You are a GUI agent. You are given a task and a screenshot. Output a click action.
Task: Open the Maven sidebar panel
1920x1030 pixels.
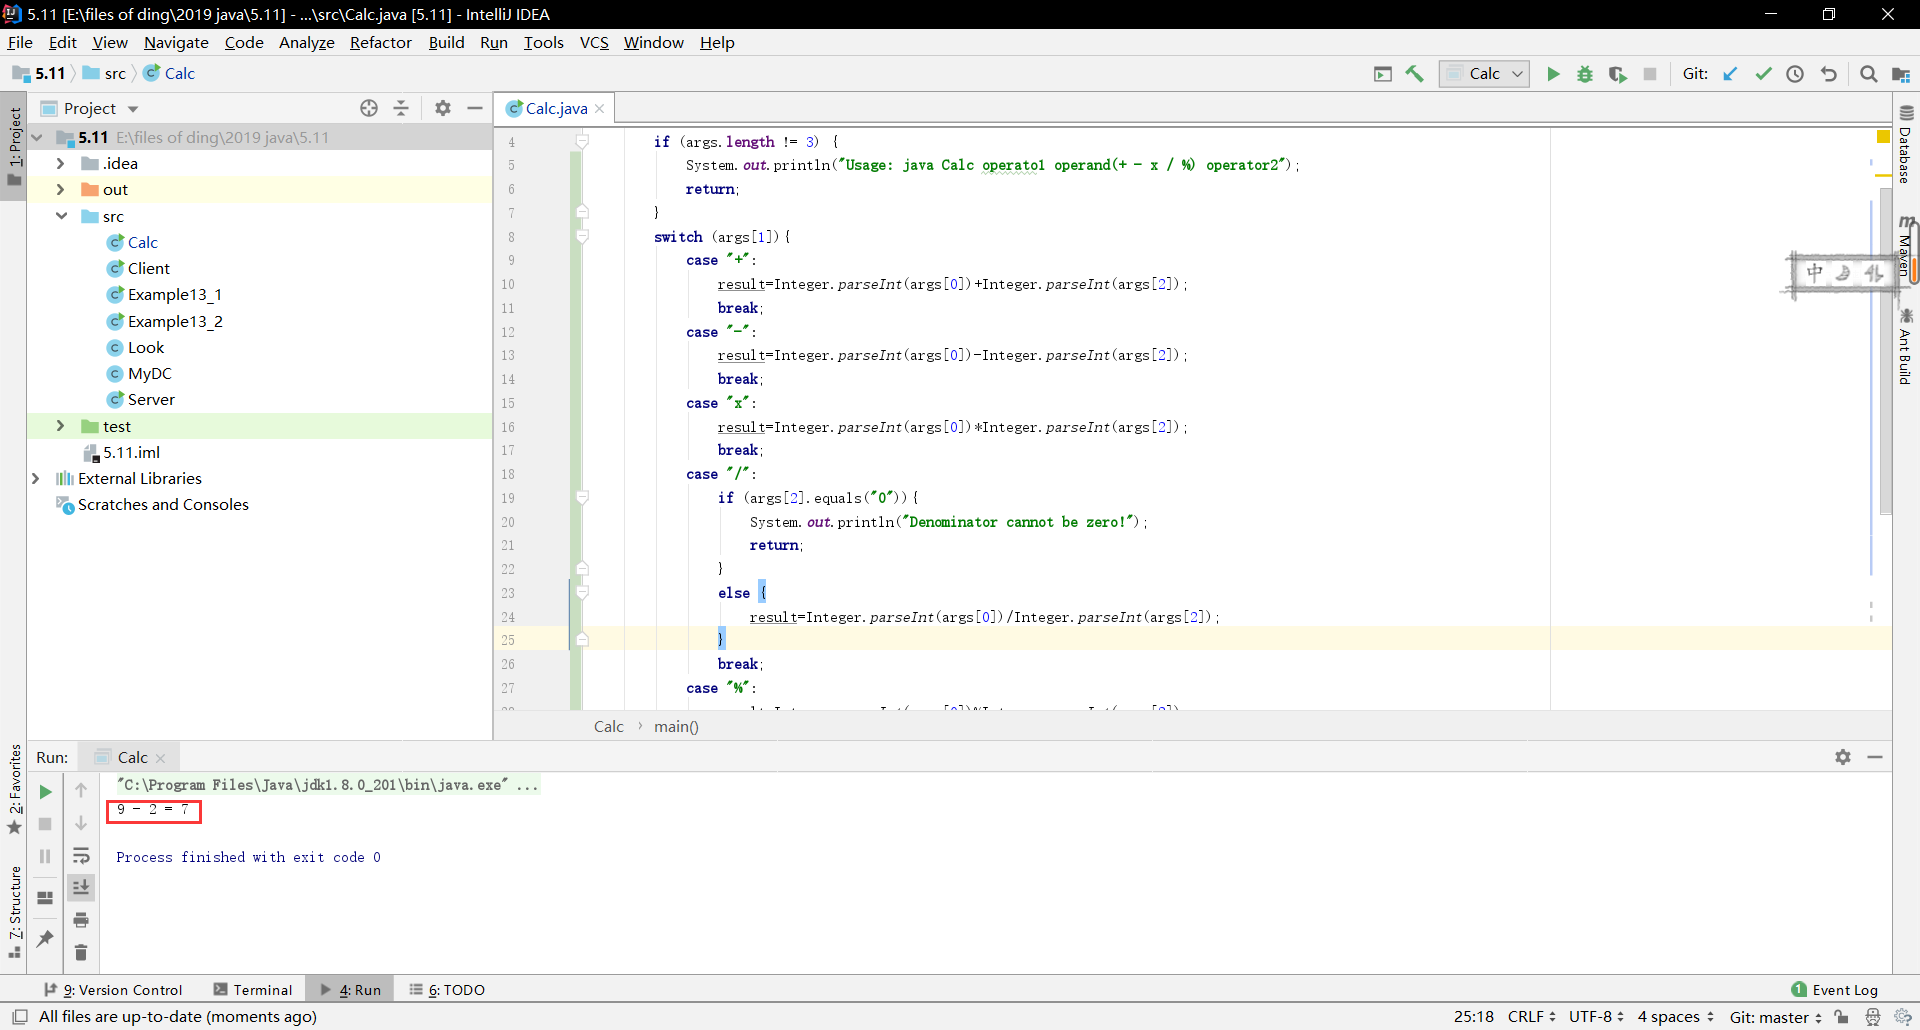coord(1906,248)
